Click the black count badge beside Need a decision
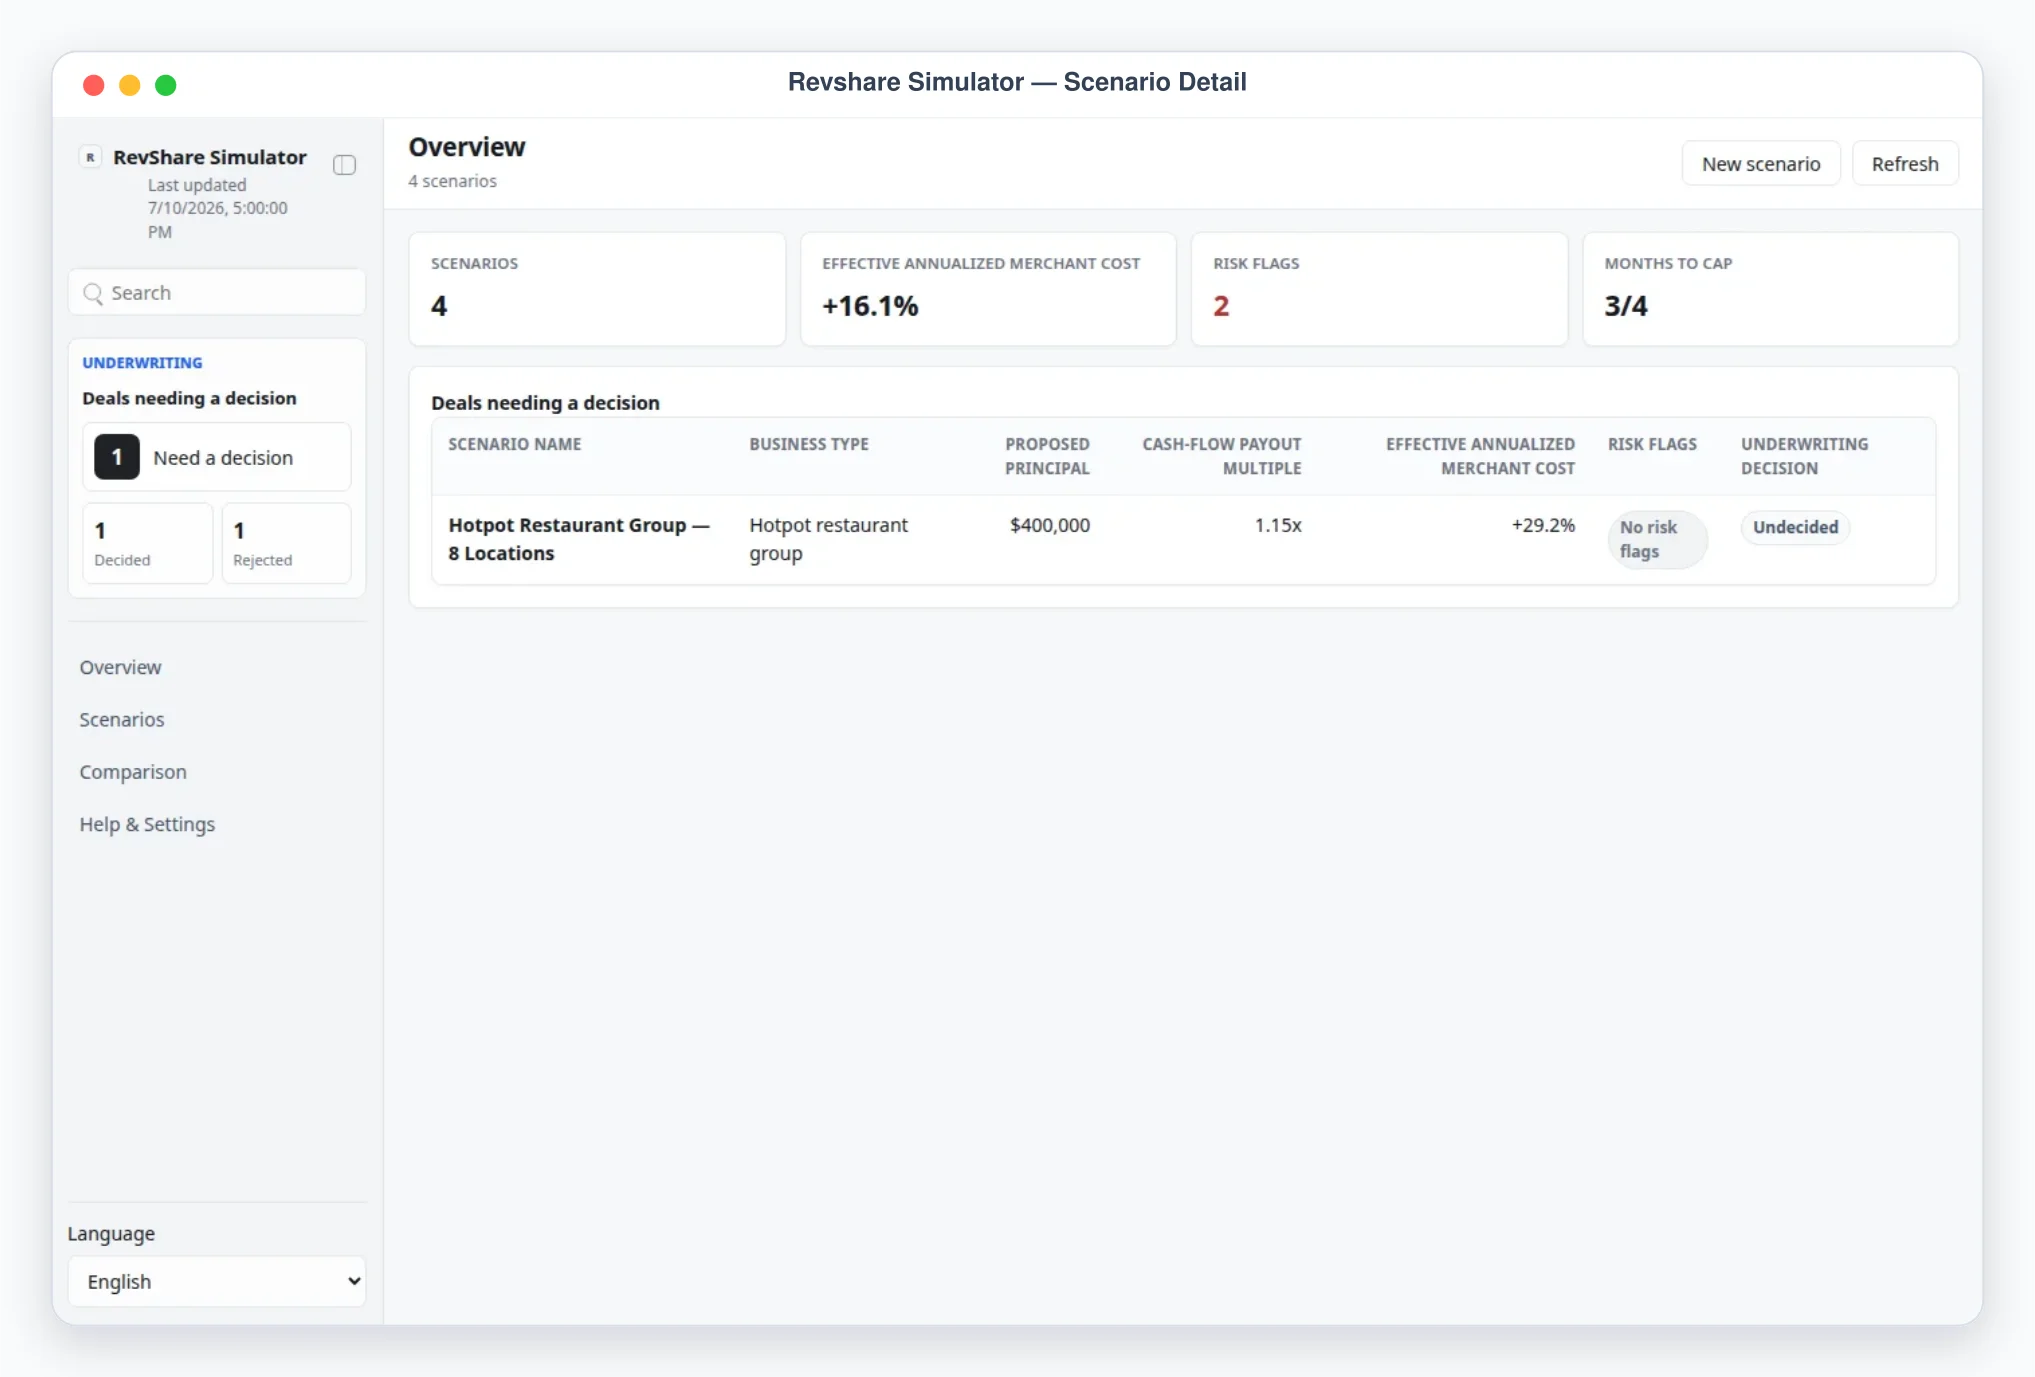Screen dimensions: 2035x1377 coord(117,457)
